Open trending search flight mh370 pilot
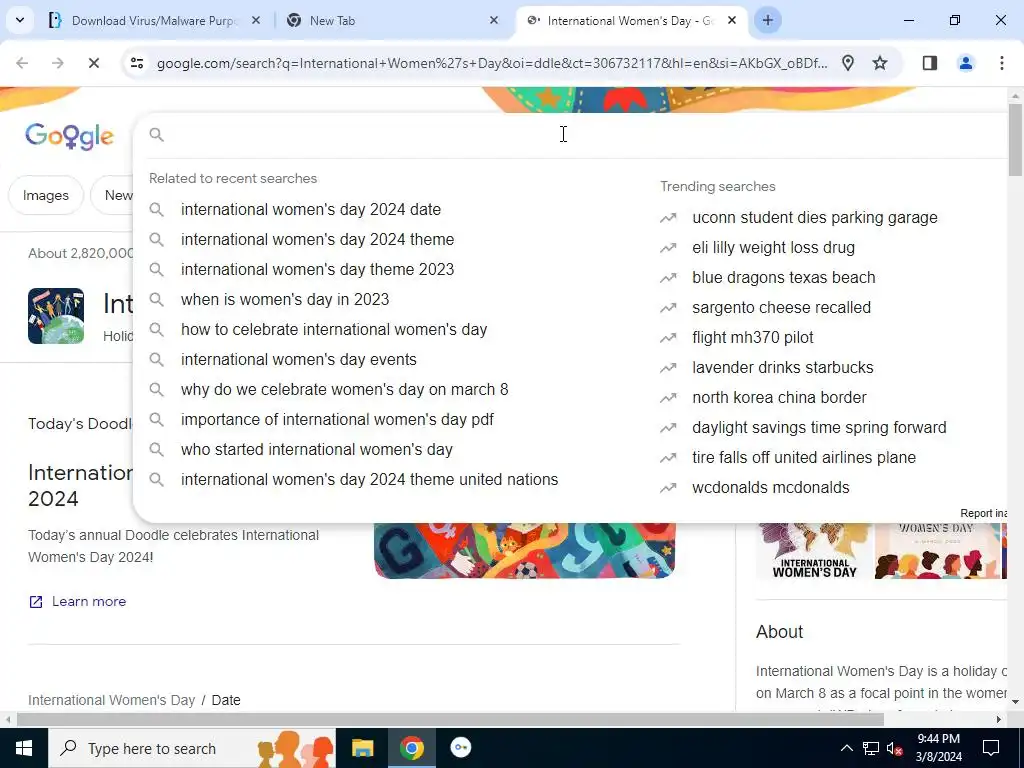Screen dimensions: 1024x768 tap(752, 338)
